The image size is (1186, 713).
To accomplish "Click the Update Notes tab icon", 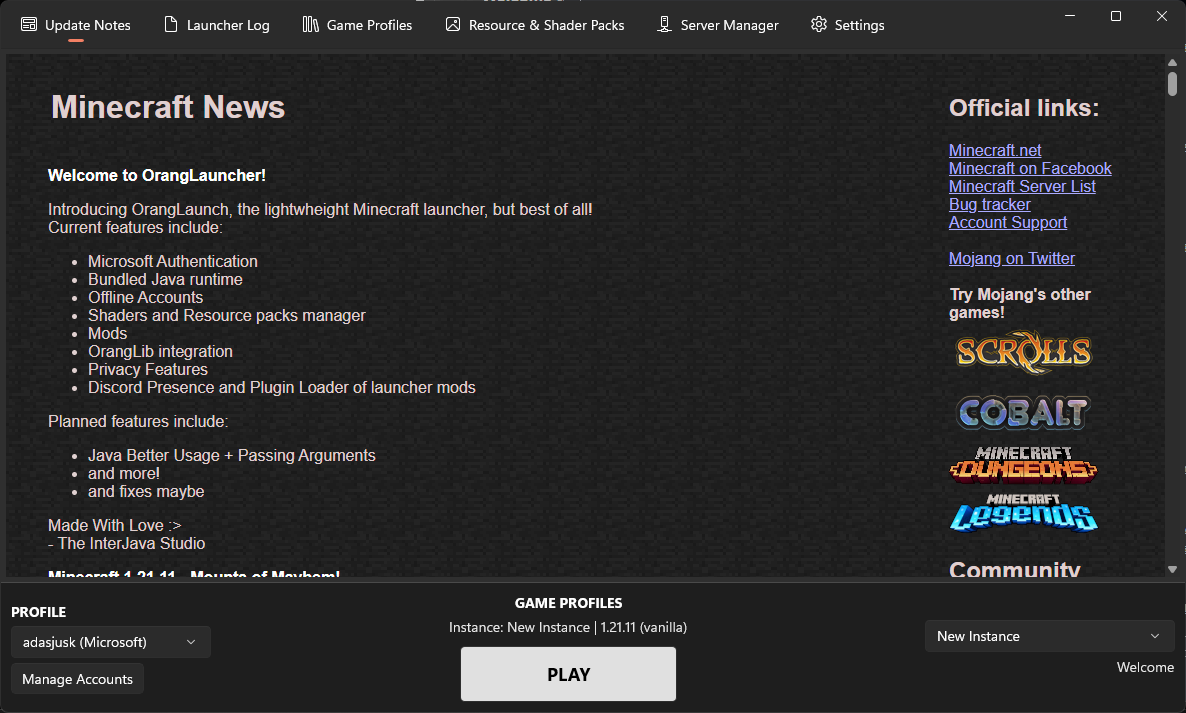I will click(x=29, y=25).
